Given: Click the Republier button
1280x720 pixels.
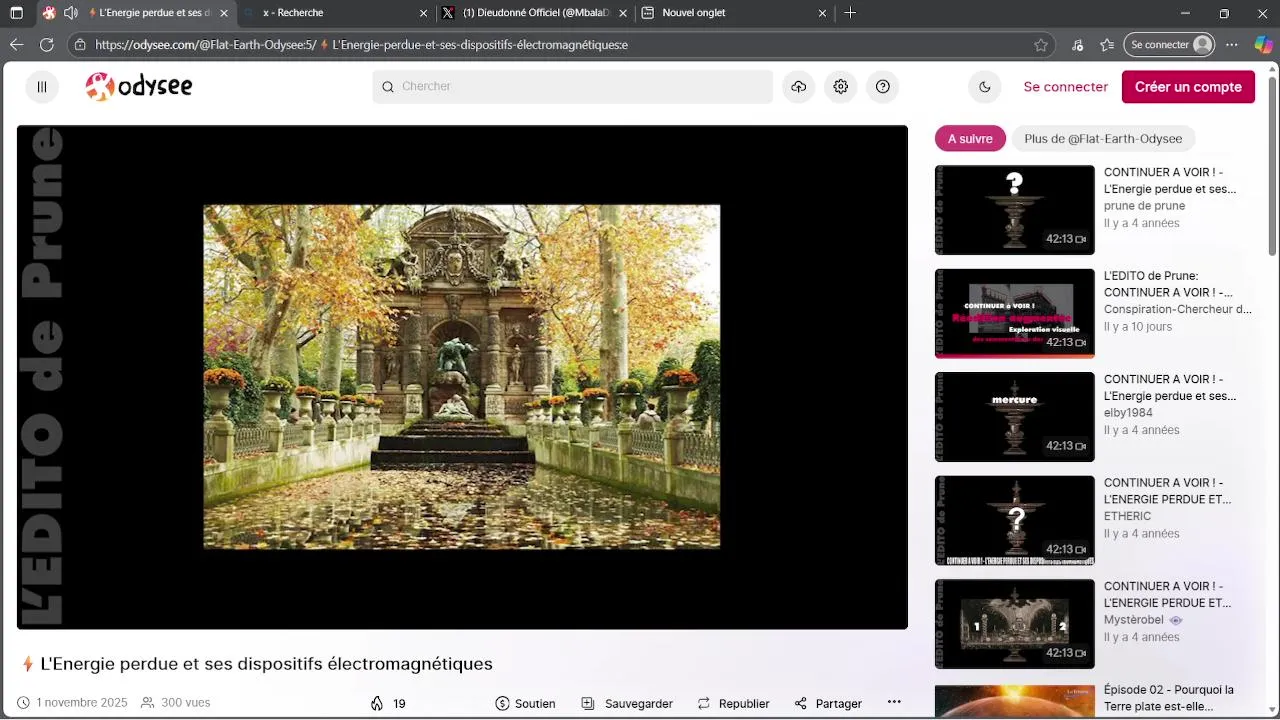Looking at the screenshot, I should (733, 704).
